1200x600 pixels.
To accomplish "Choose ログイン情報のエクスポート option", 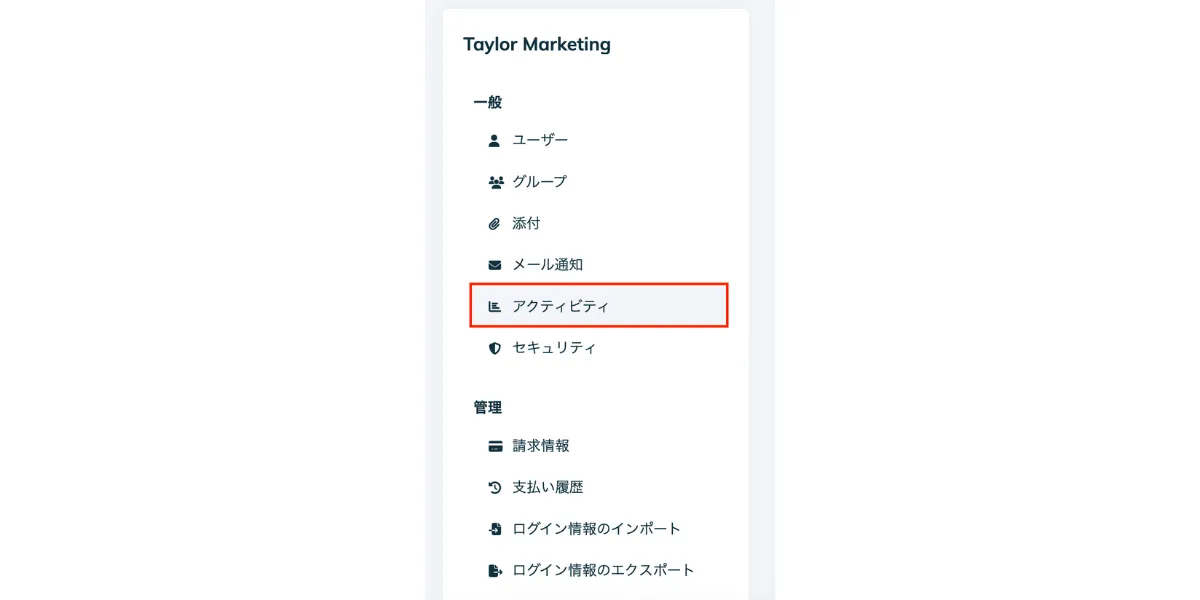I will pos(603,571).
